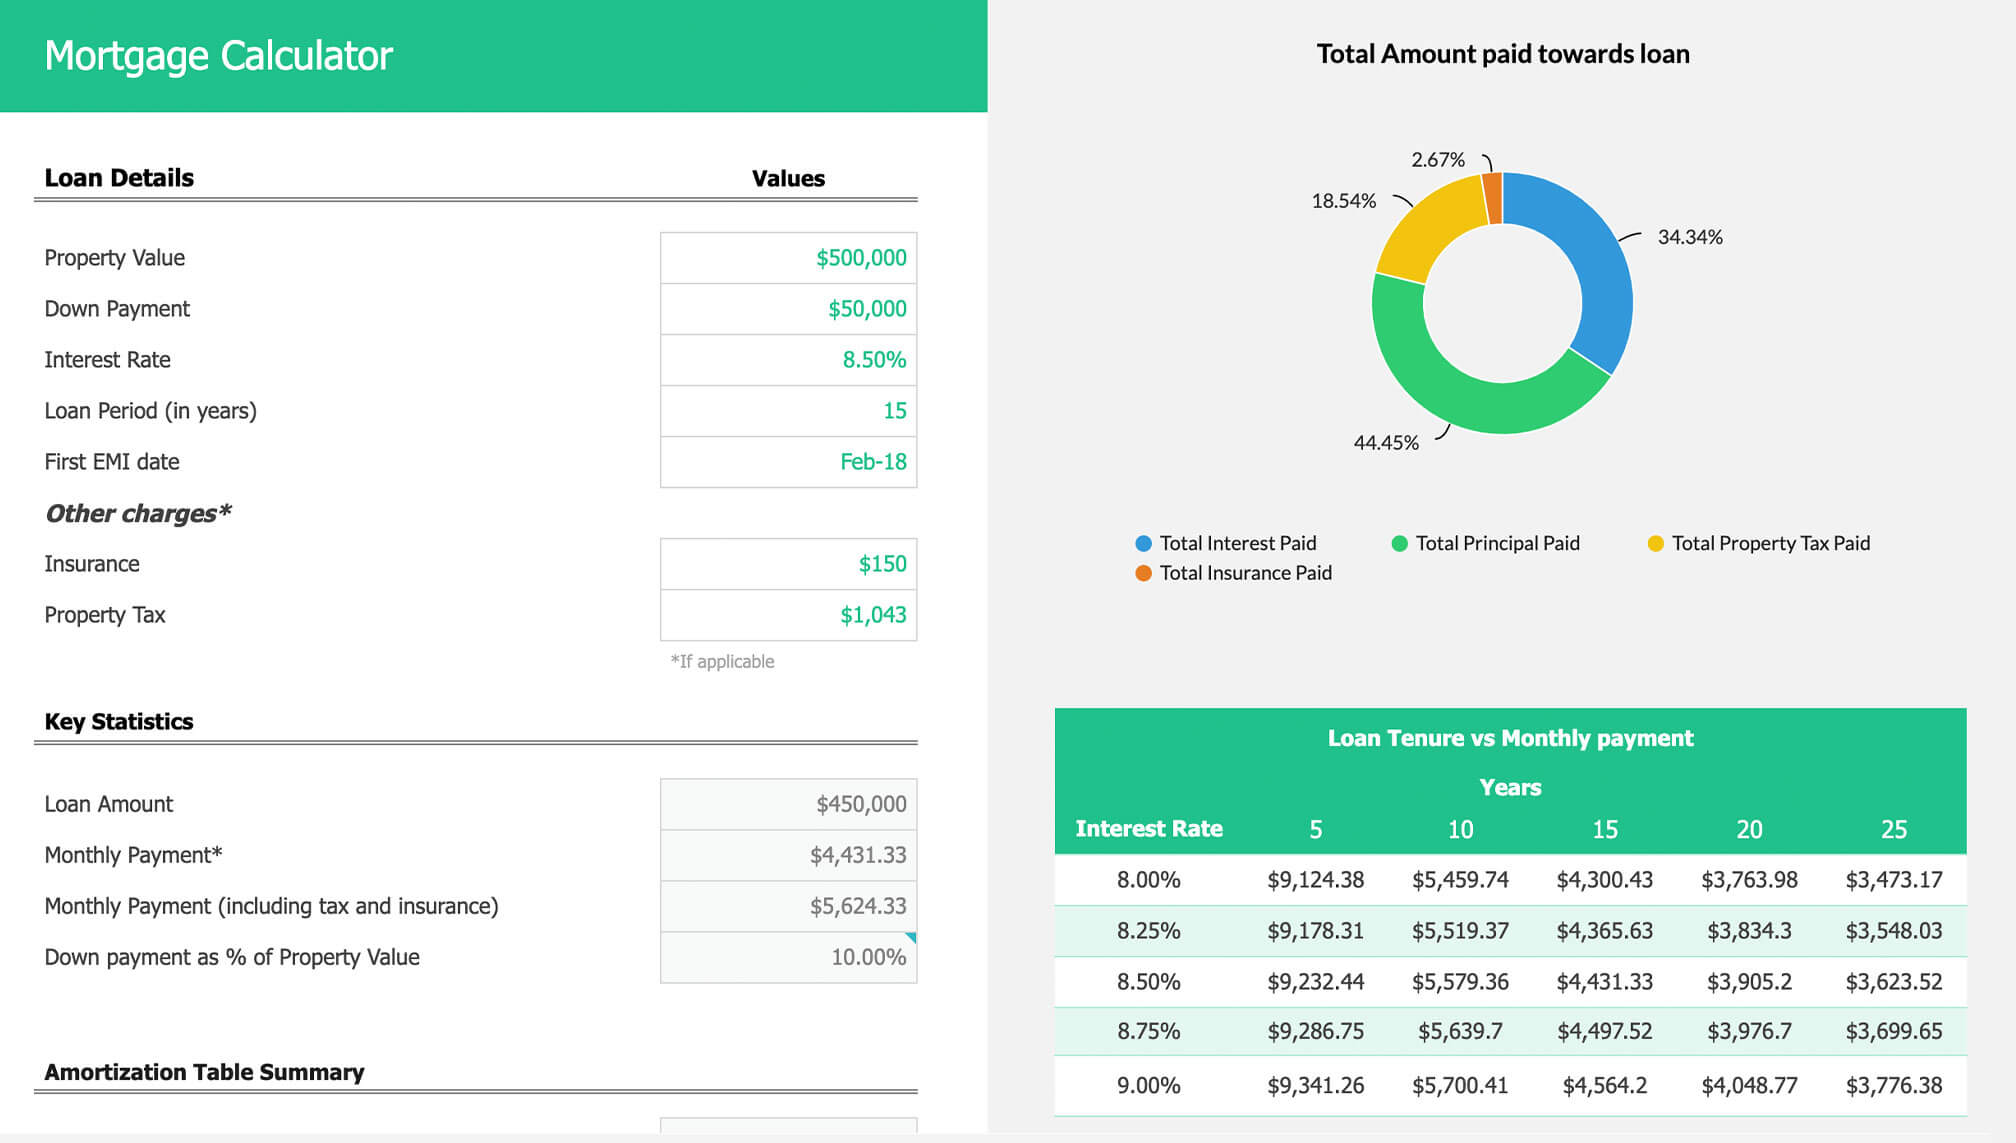Click the blue Total Interest Paid legend dot
Viewport: 2016px width, 1143px height.
pos(1143,543)
